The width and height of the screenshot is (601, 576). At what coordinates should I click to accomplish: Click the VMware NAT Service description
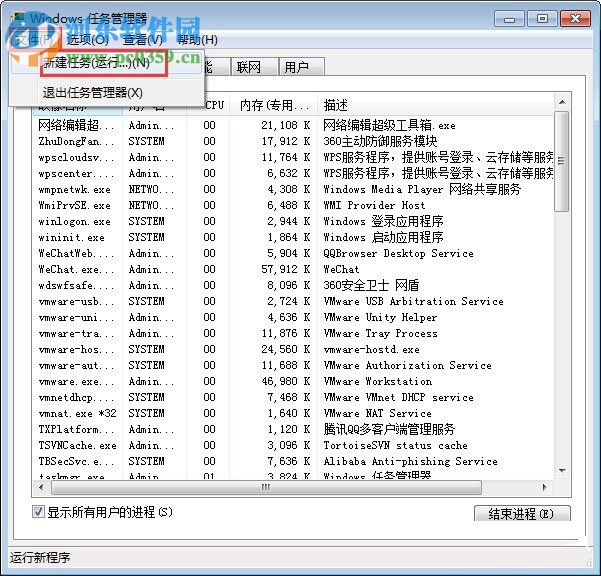click(377, 414)
